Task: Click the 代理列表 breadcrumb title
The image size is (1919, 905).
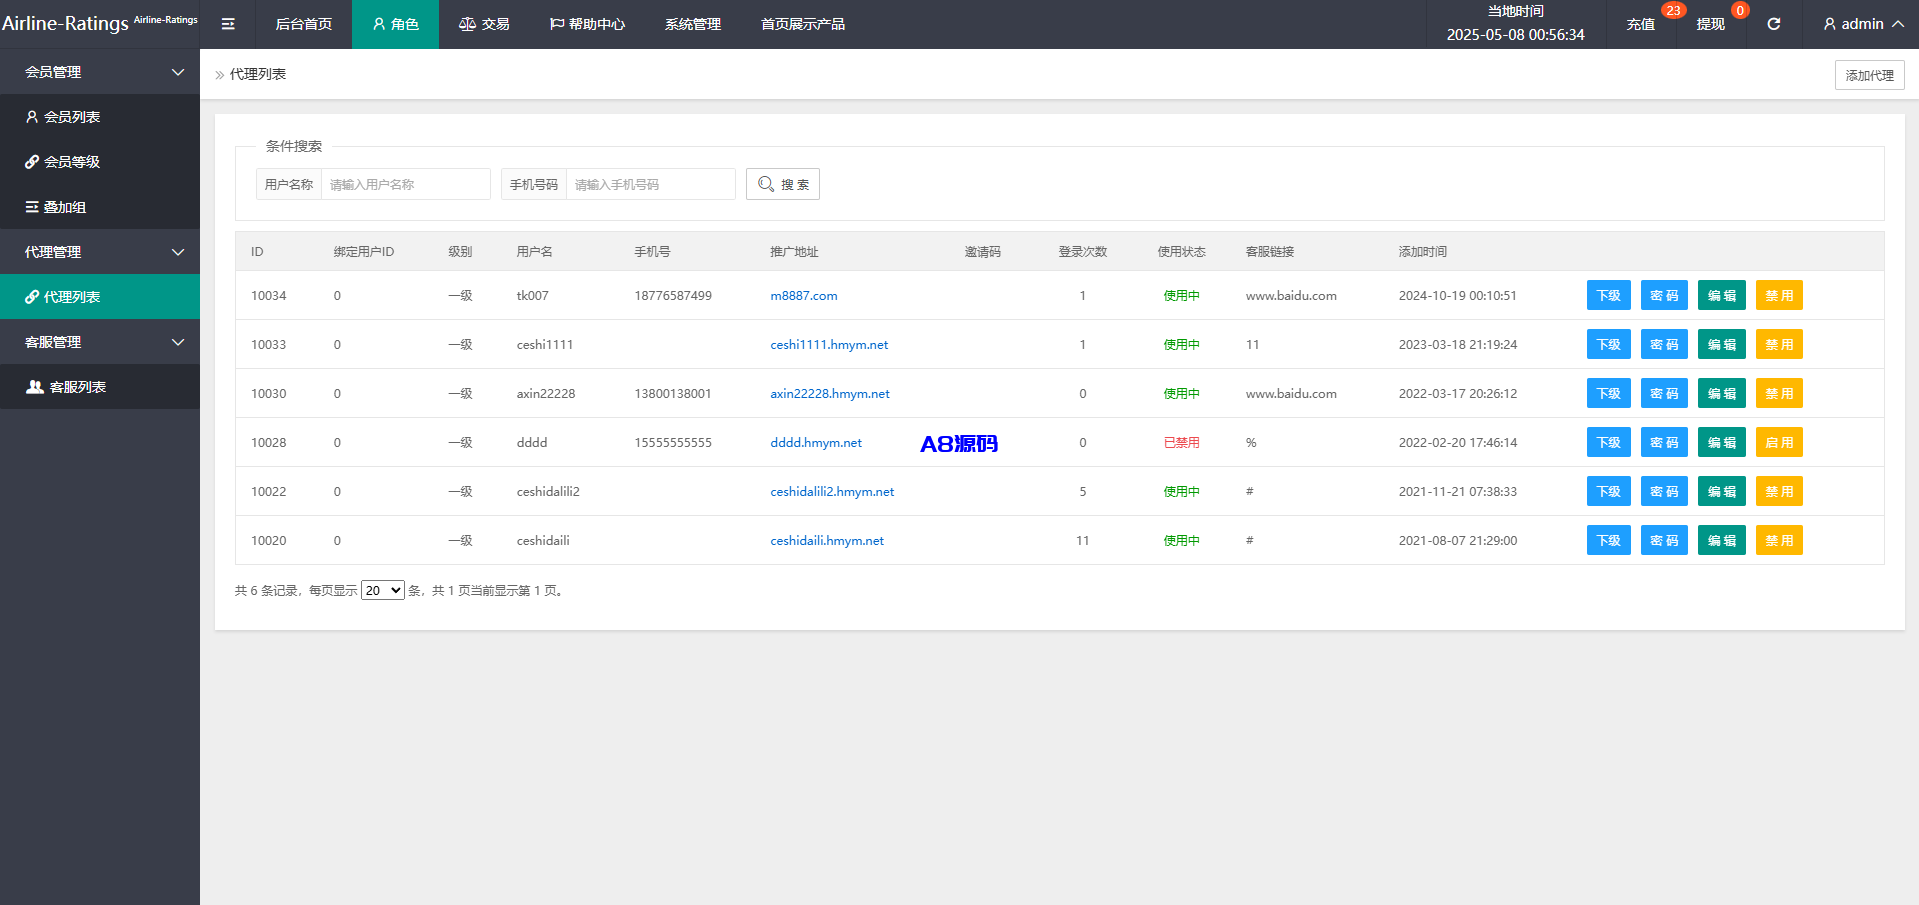Action: click(x=258, y=74)
